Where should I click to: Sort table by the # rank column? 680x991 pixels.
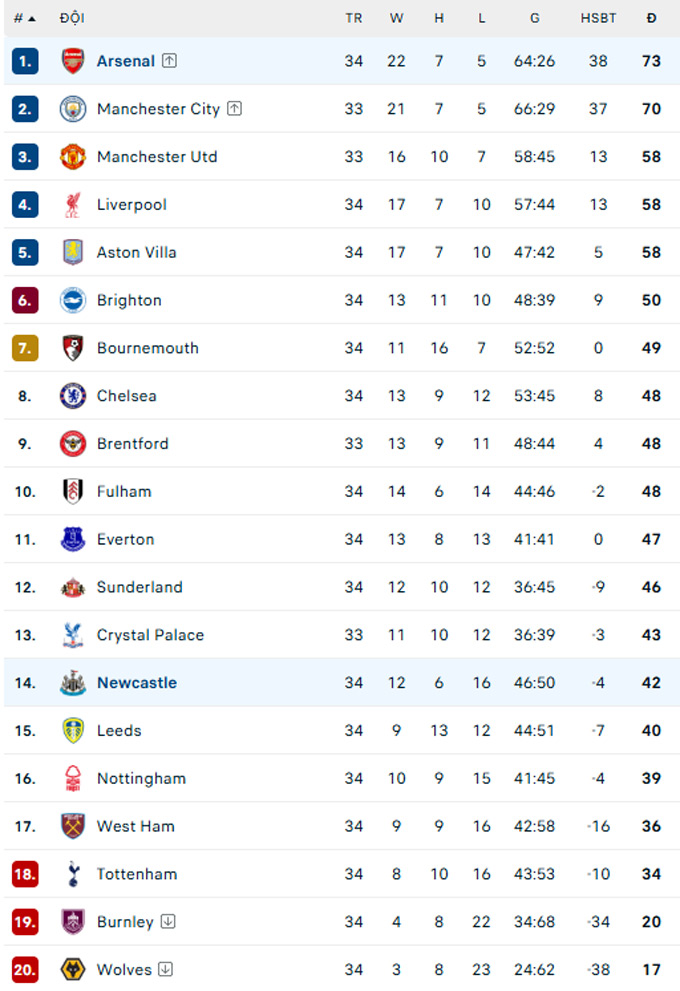click(25, 18)
